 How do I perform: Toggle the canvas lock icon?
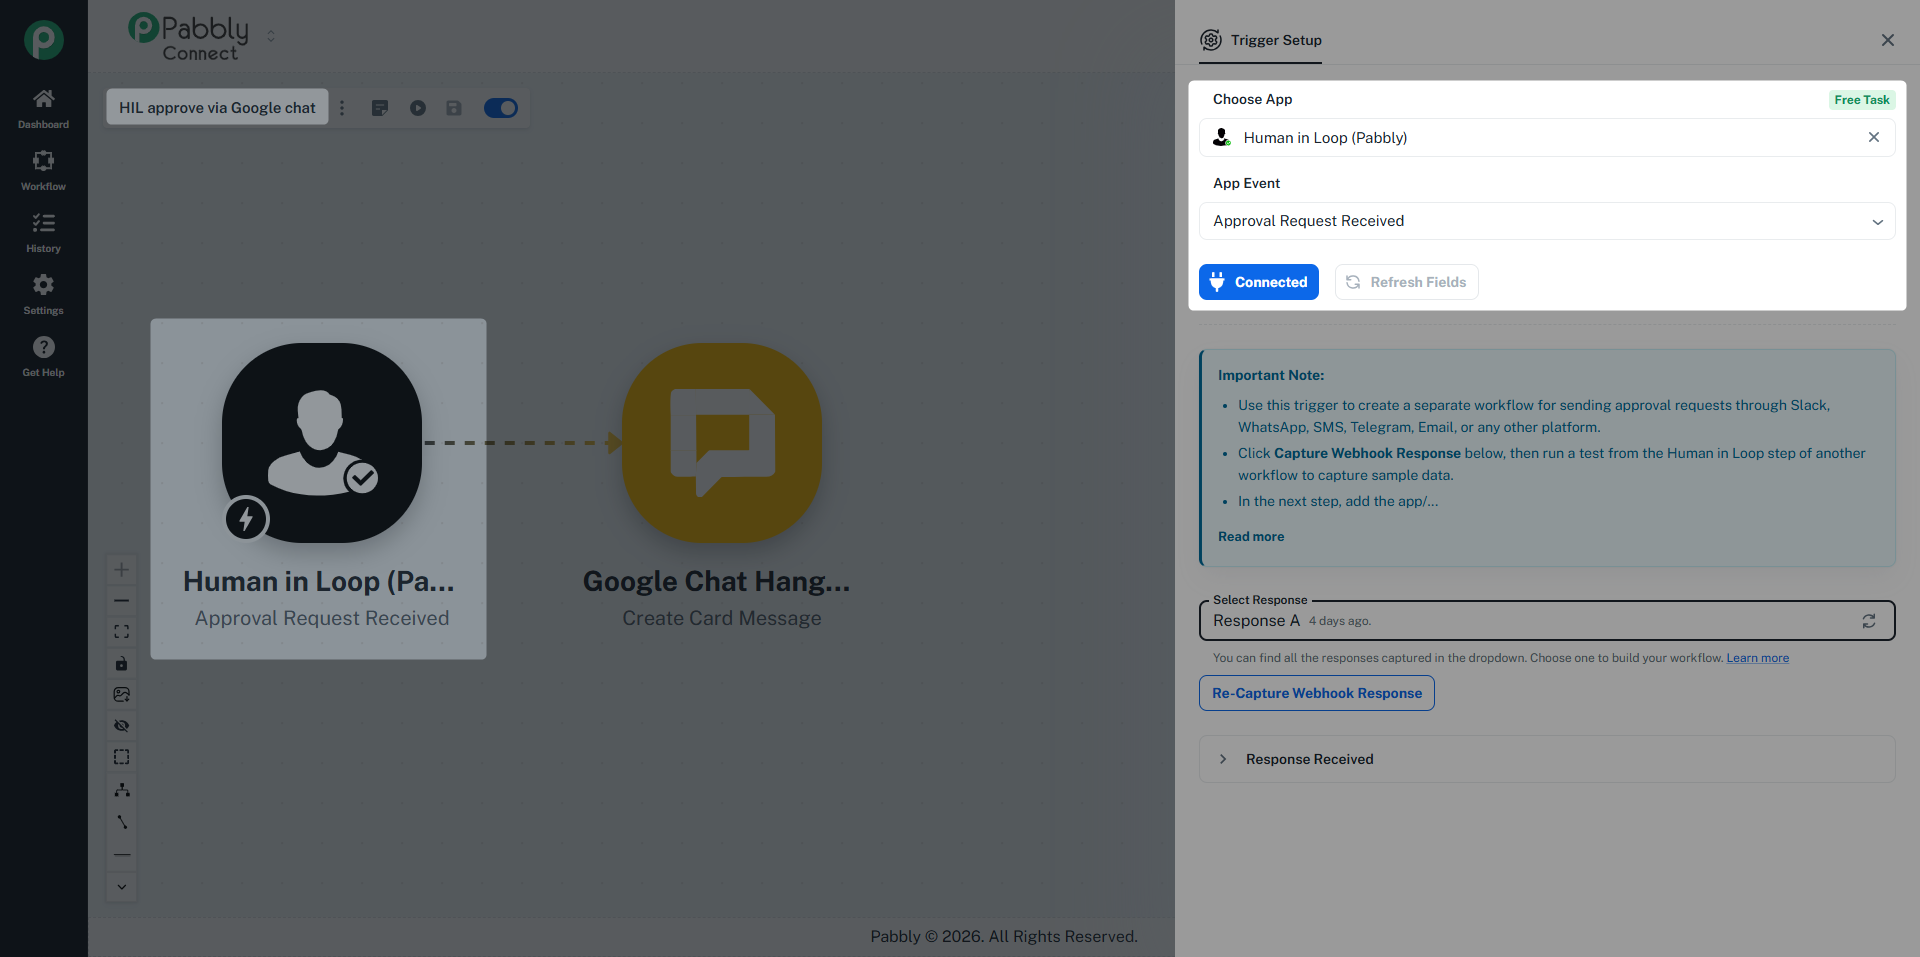coord(121,663)
